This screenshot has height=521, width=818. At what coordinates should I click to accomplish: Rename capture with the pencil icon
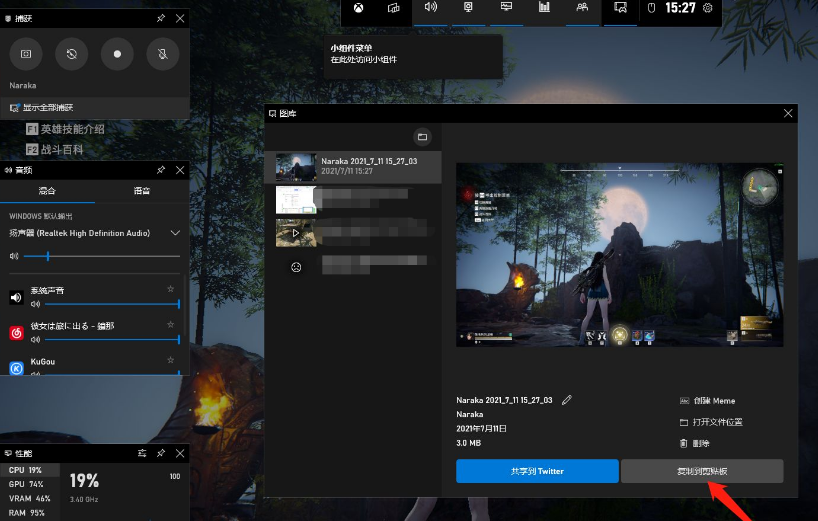(x=567, y=400)
